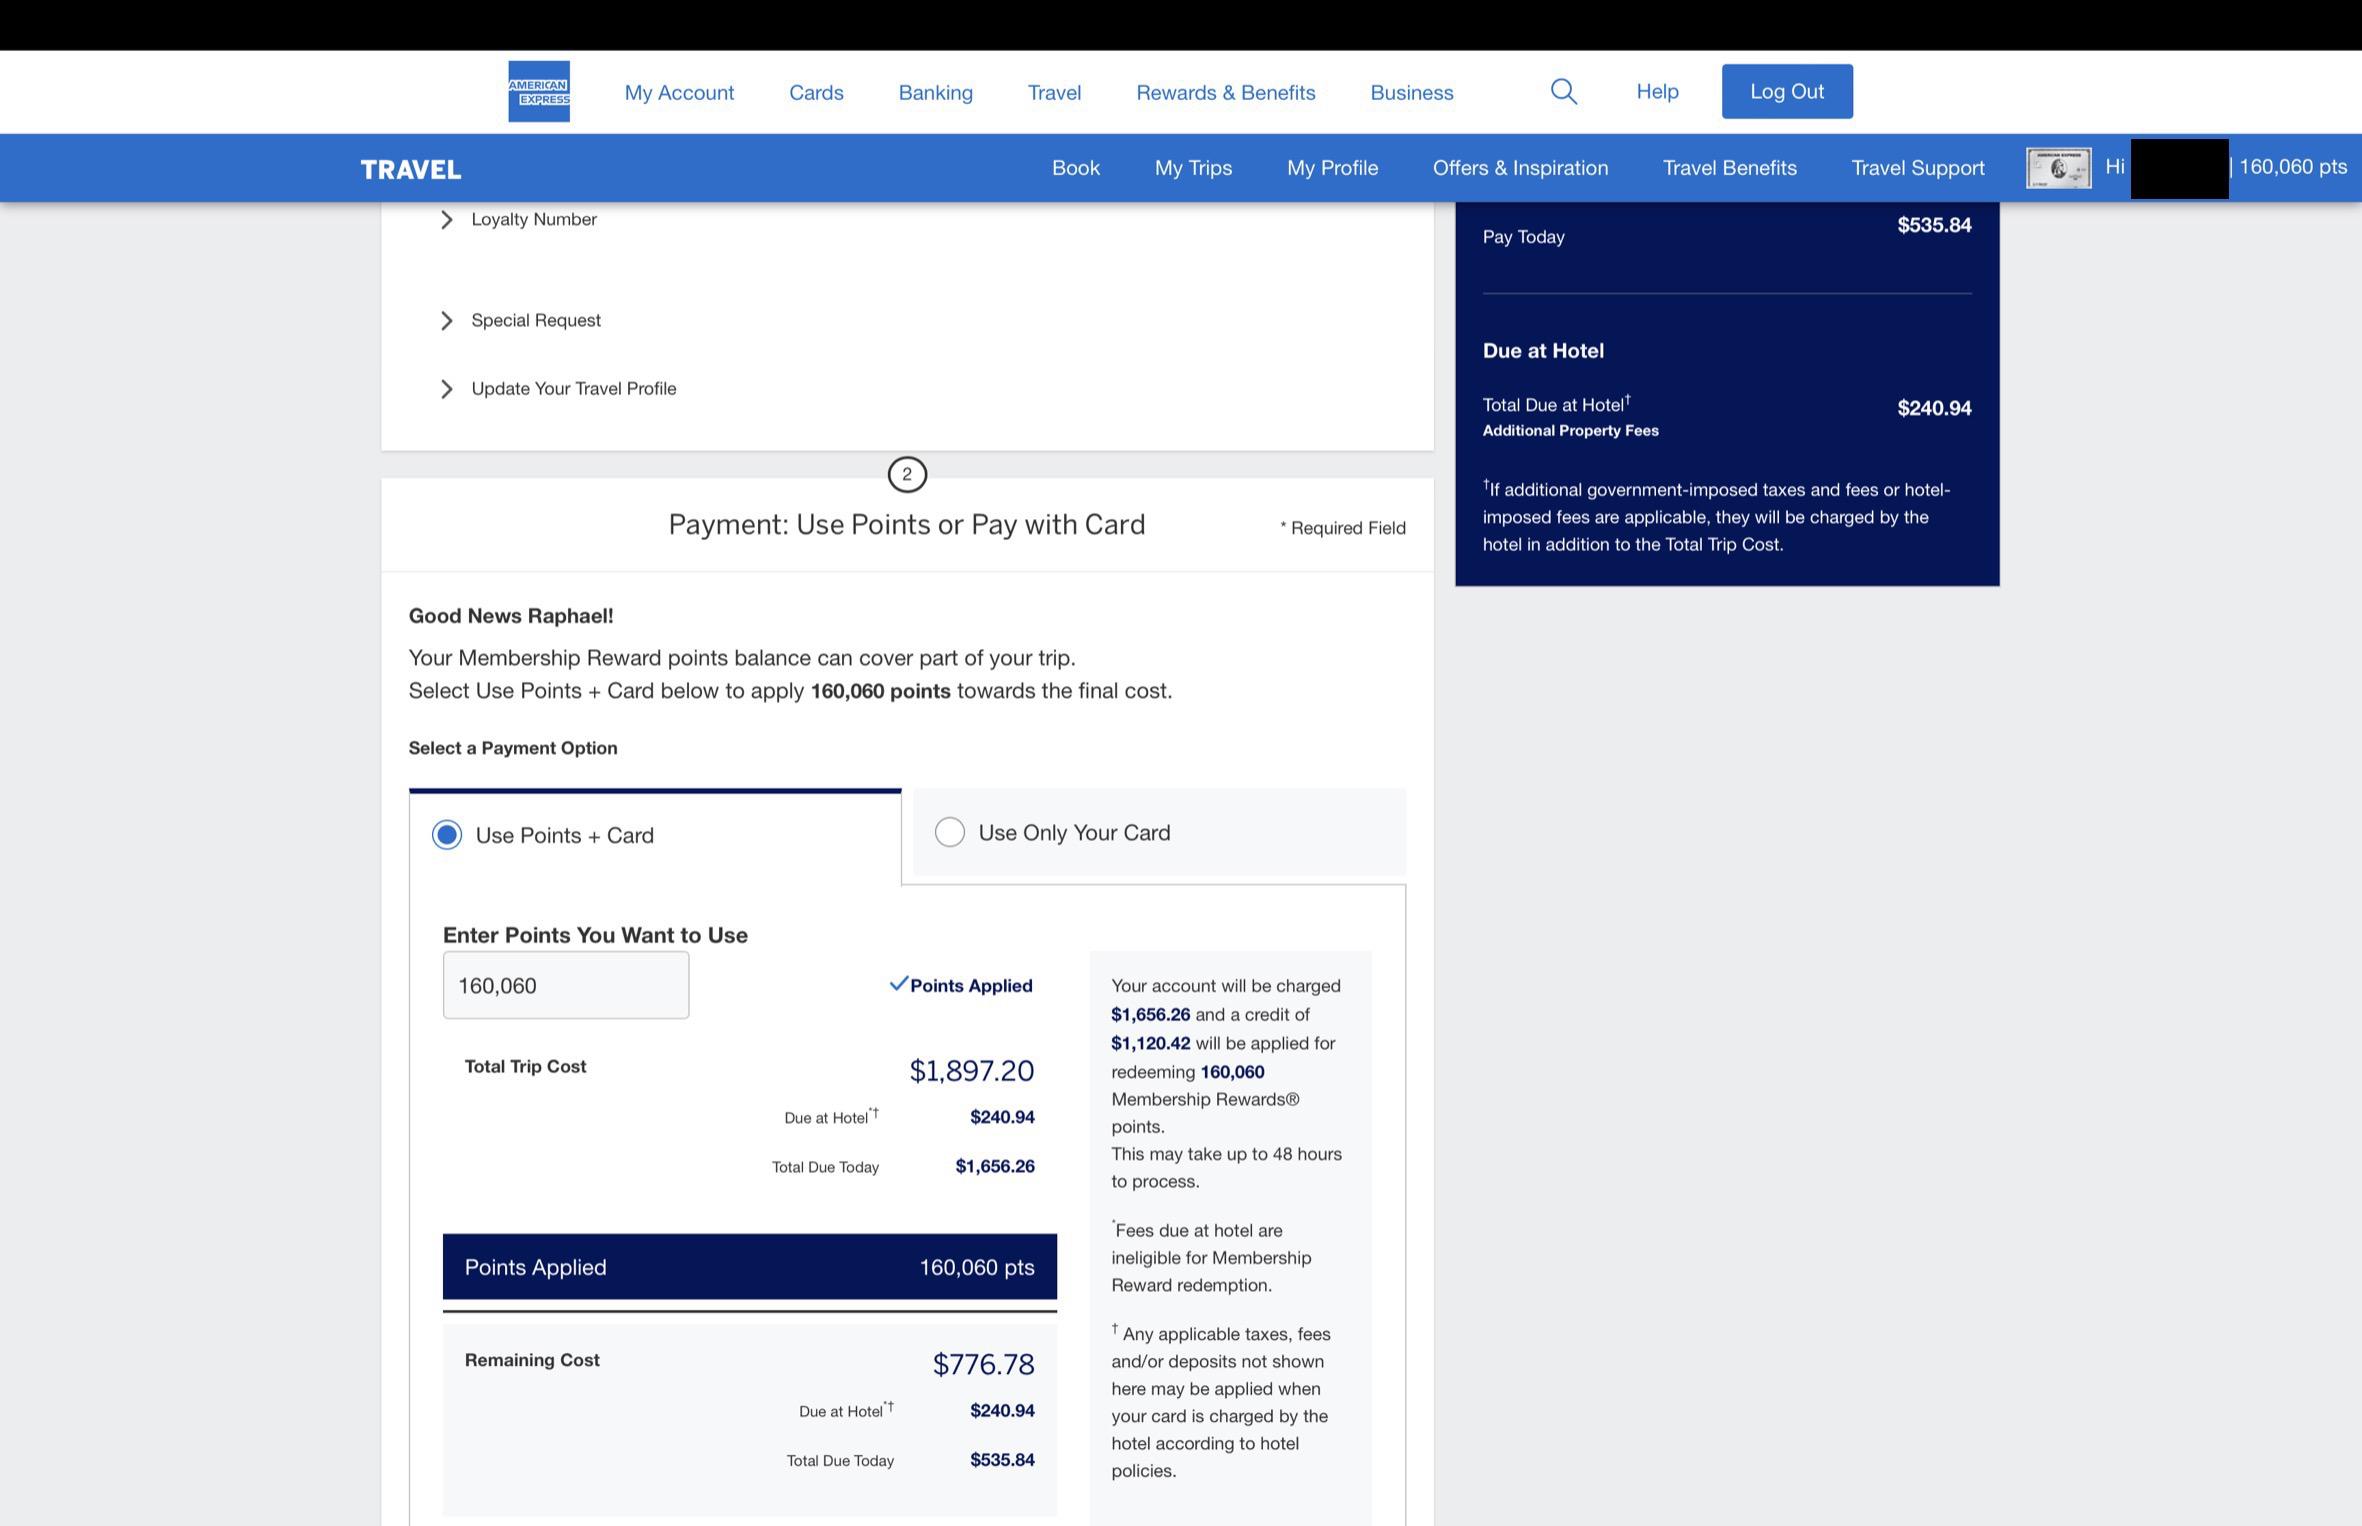
Task: Click the TRAVEL heading logo
Action: pos(410,169)
